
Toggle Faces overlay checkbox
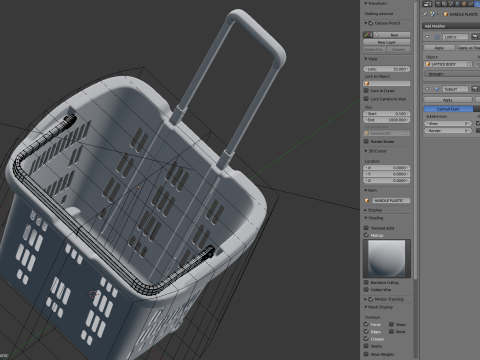(366, 324)
